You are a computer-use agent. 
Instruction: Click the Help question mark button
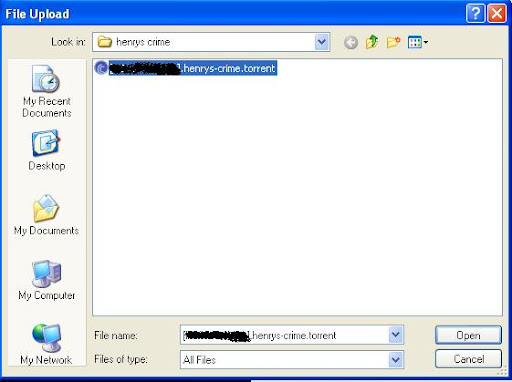[475, 14]
